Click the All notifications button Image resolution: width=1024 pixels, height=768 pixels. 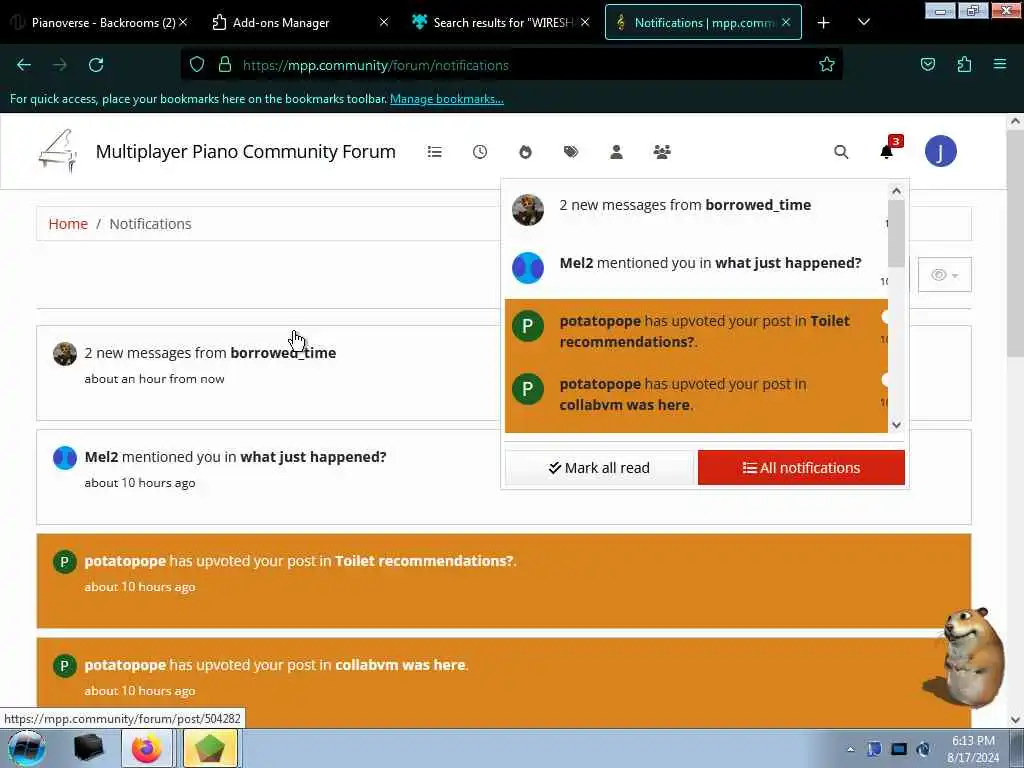[x=801, y=468]
